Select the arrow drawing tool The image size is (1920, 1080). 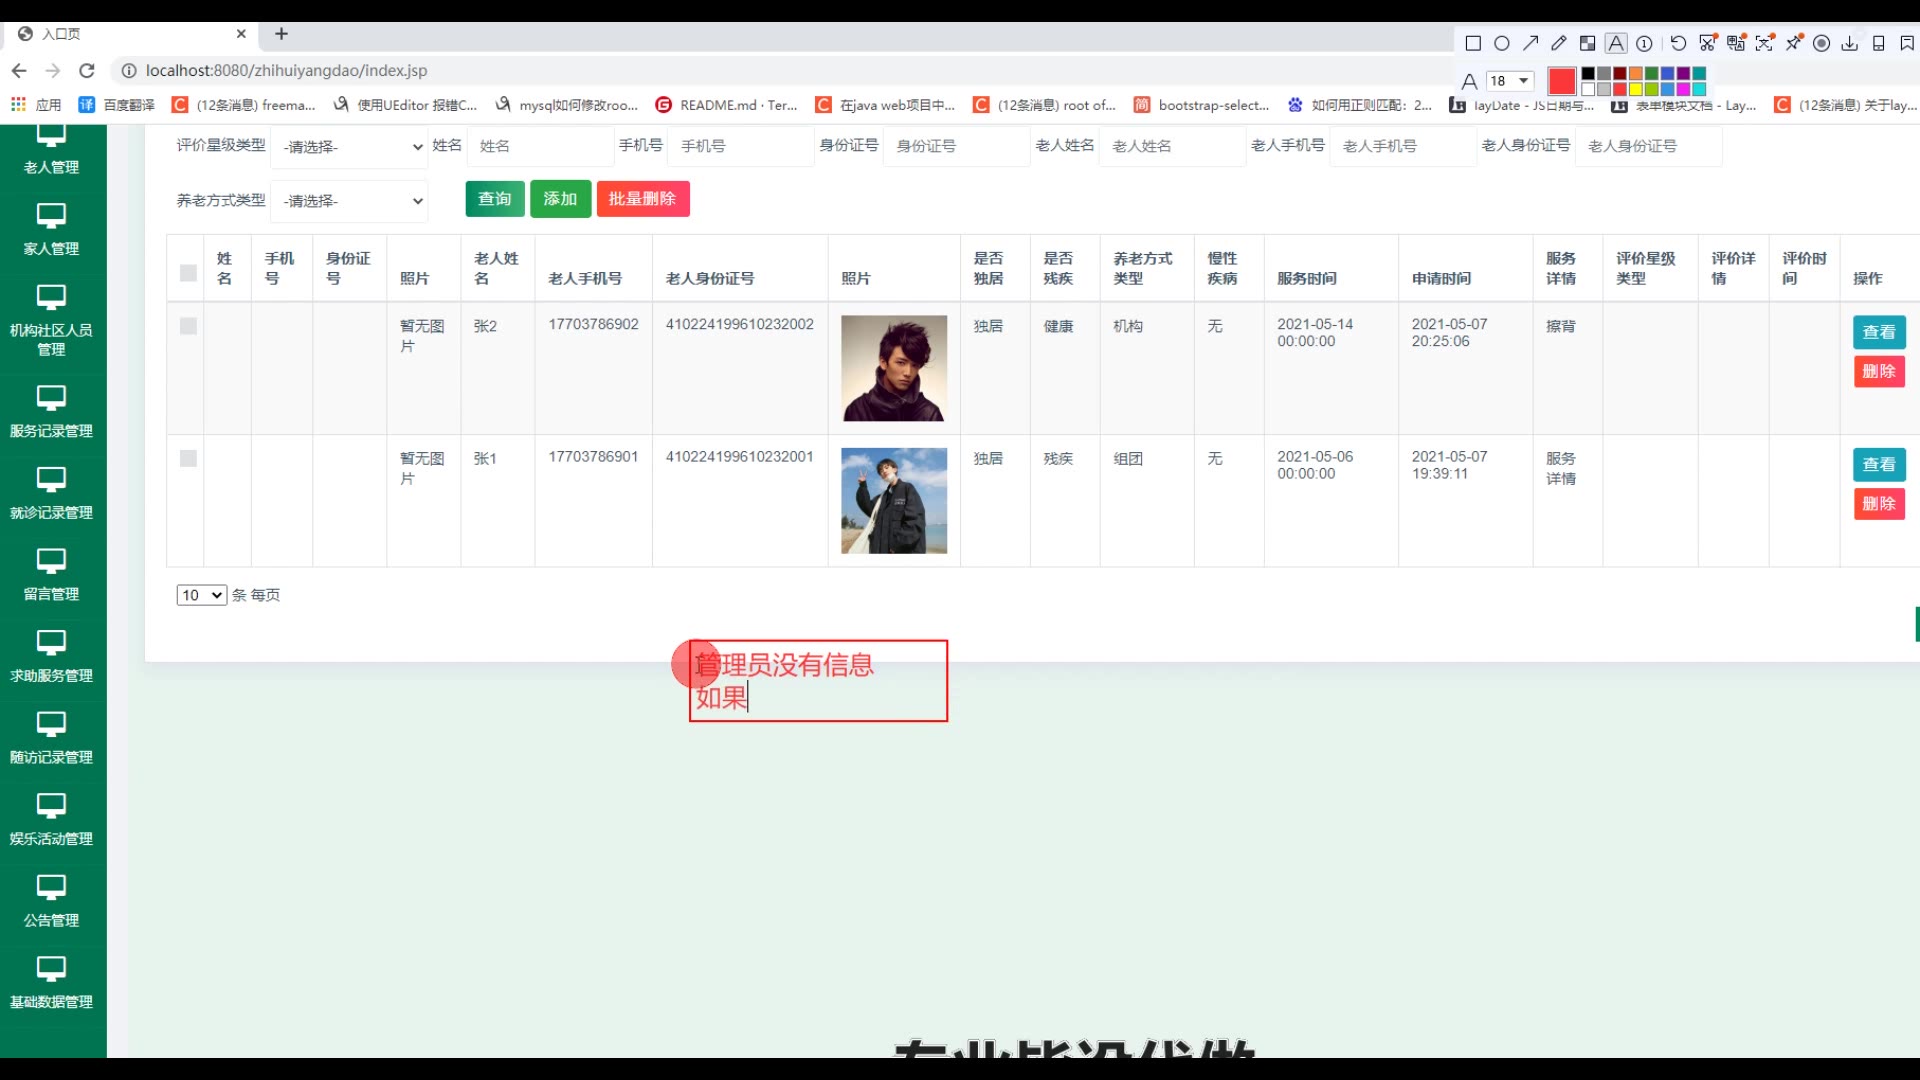pyautogui.click(x=1531, y=43)
